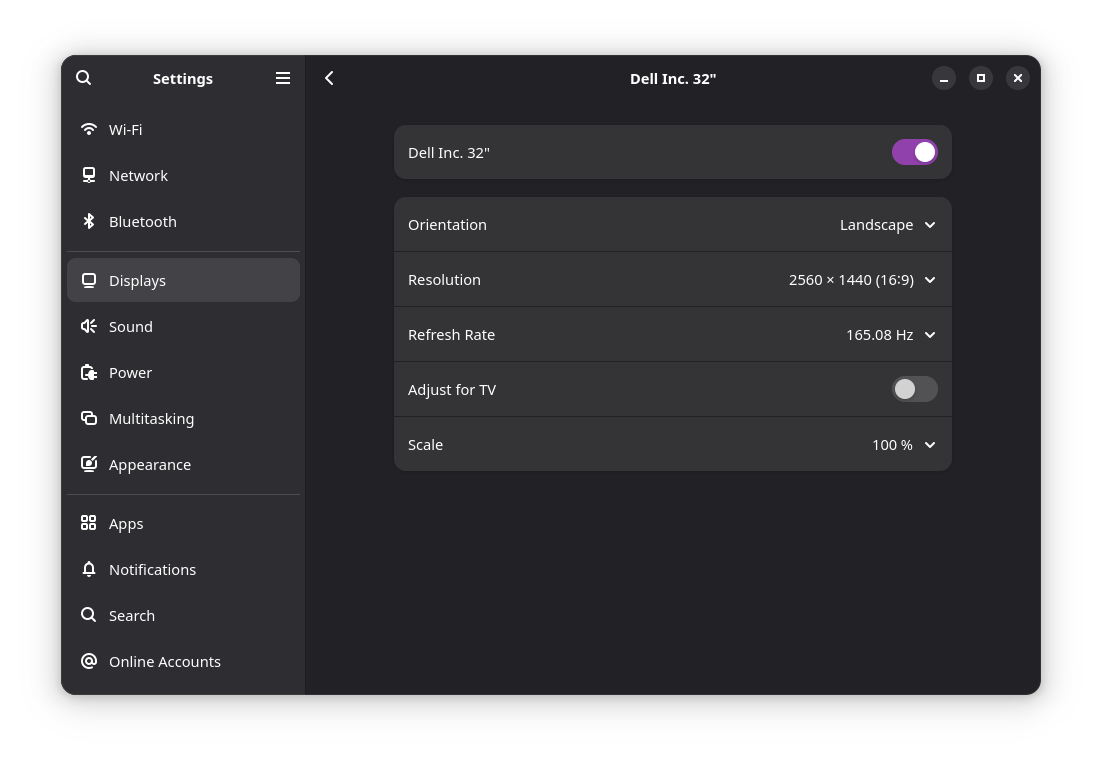Select Wi-Fi label in the sidebar
This screenshot has width=1102, height=762.
coord(126,129)
